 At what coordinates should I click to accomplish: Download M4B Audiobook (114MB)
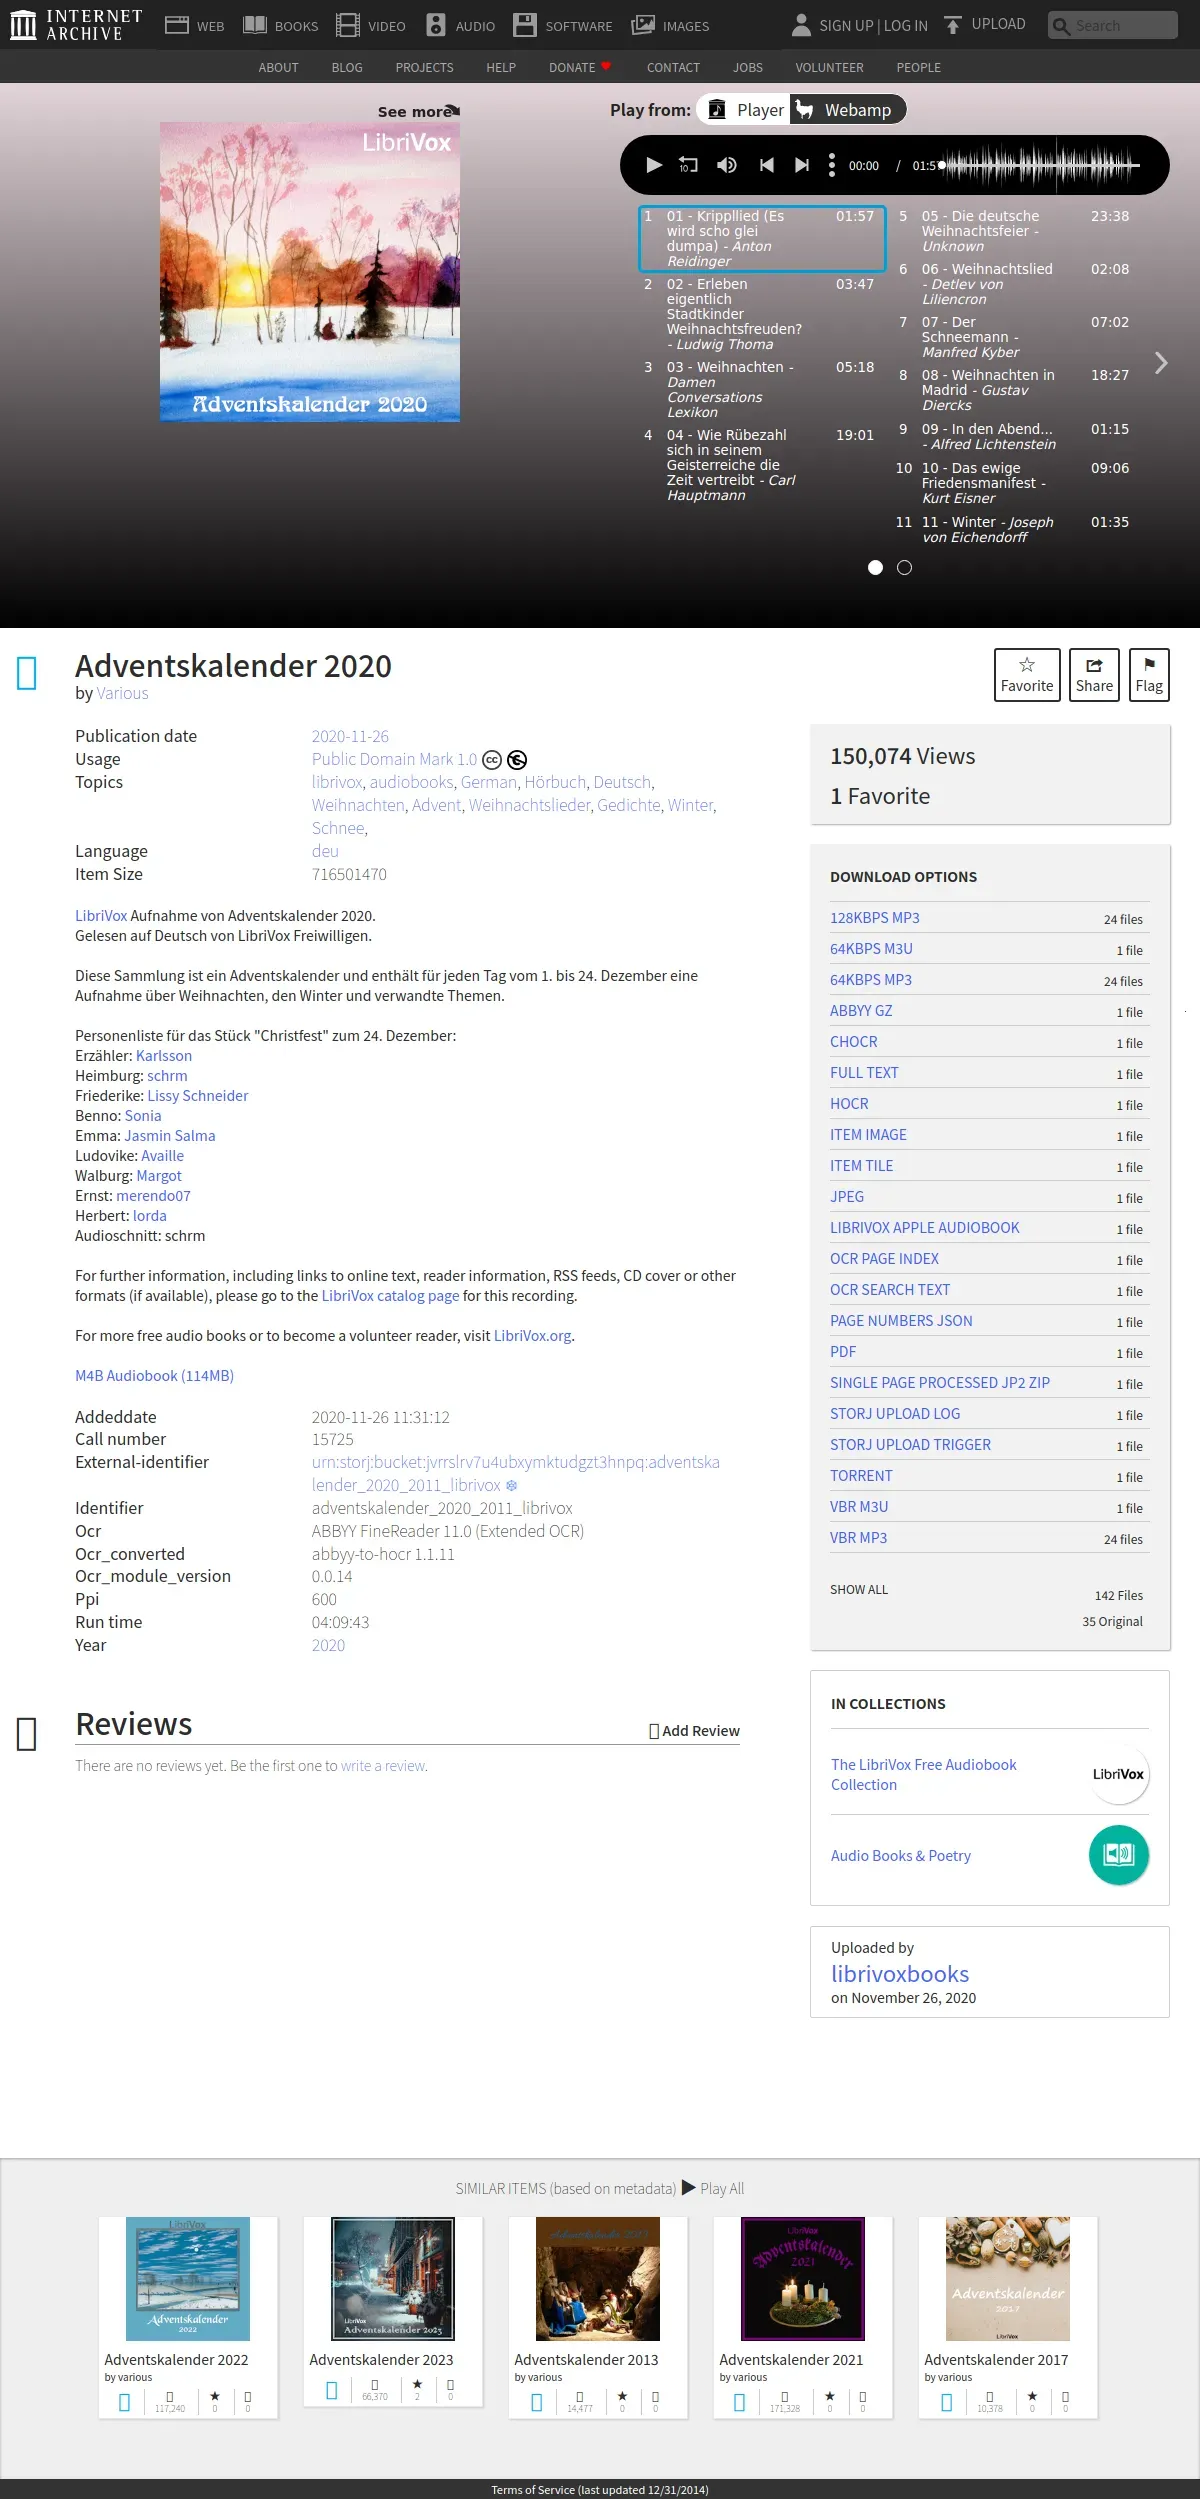click(x=154, y=1376)
